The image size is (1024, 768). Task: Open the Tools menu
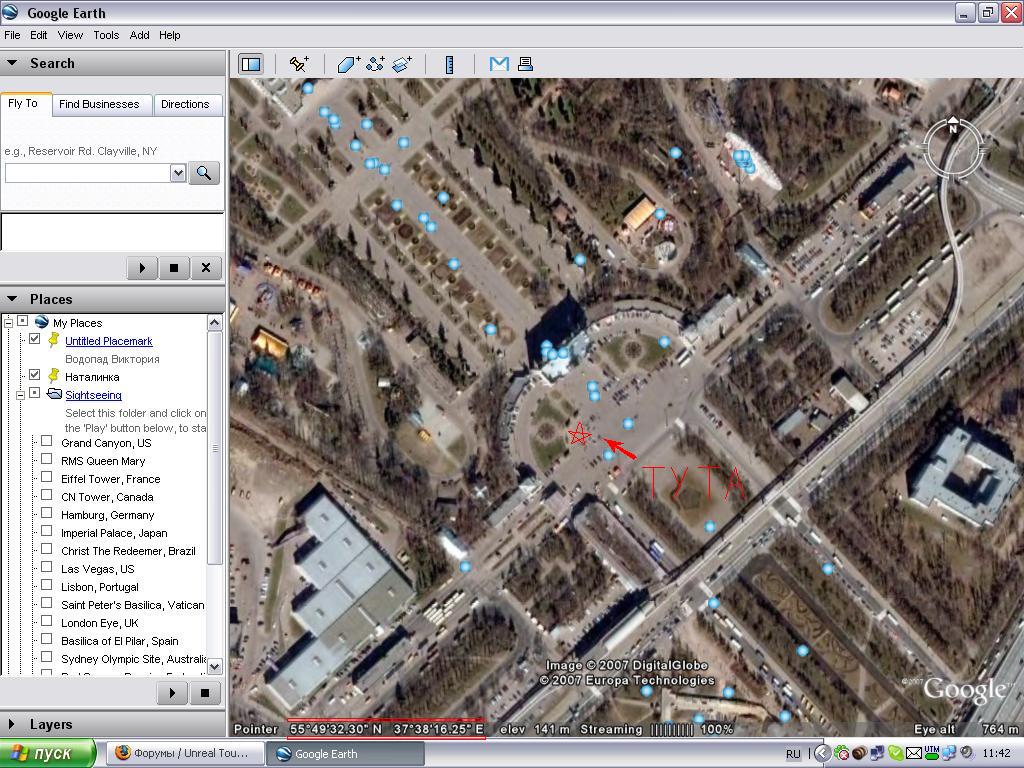coord(106,35)
